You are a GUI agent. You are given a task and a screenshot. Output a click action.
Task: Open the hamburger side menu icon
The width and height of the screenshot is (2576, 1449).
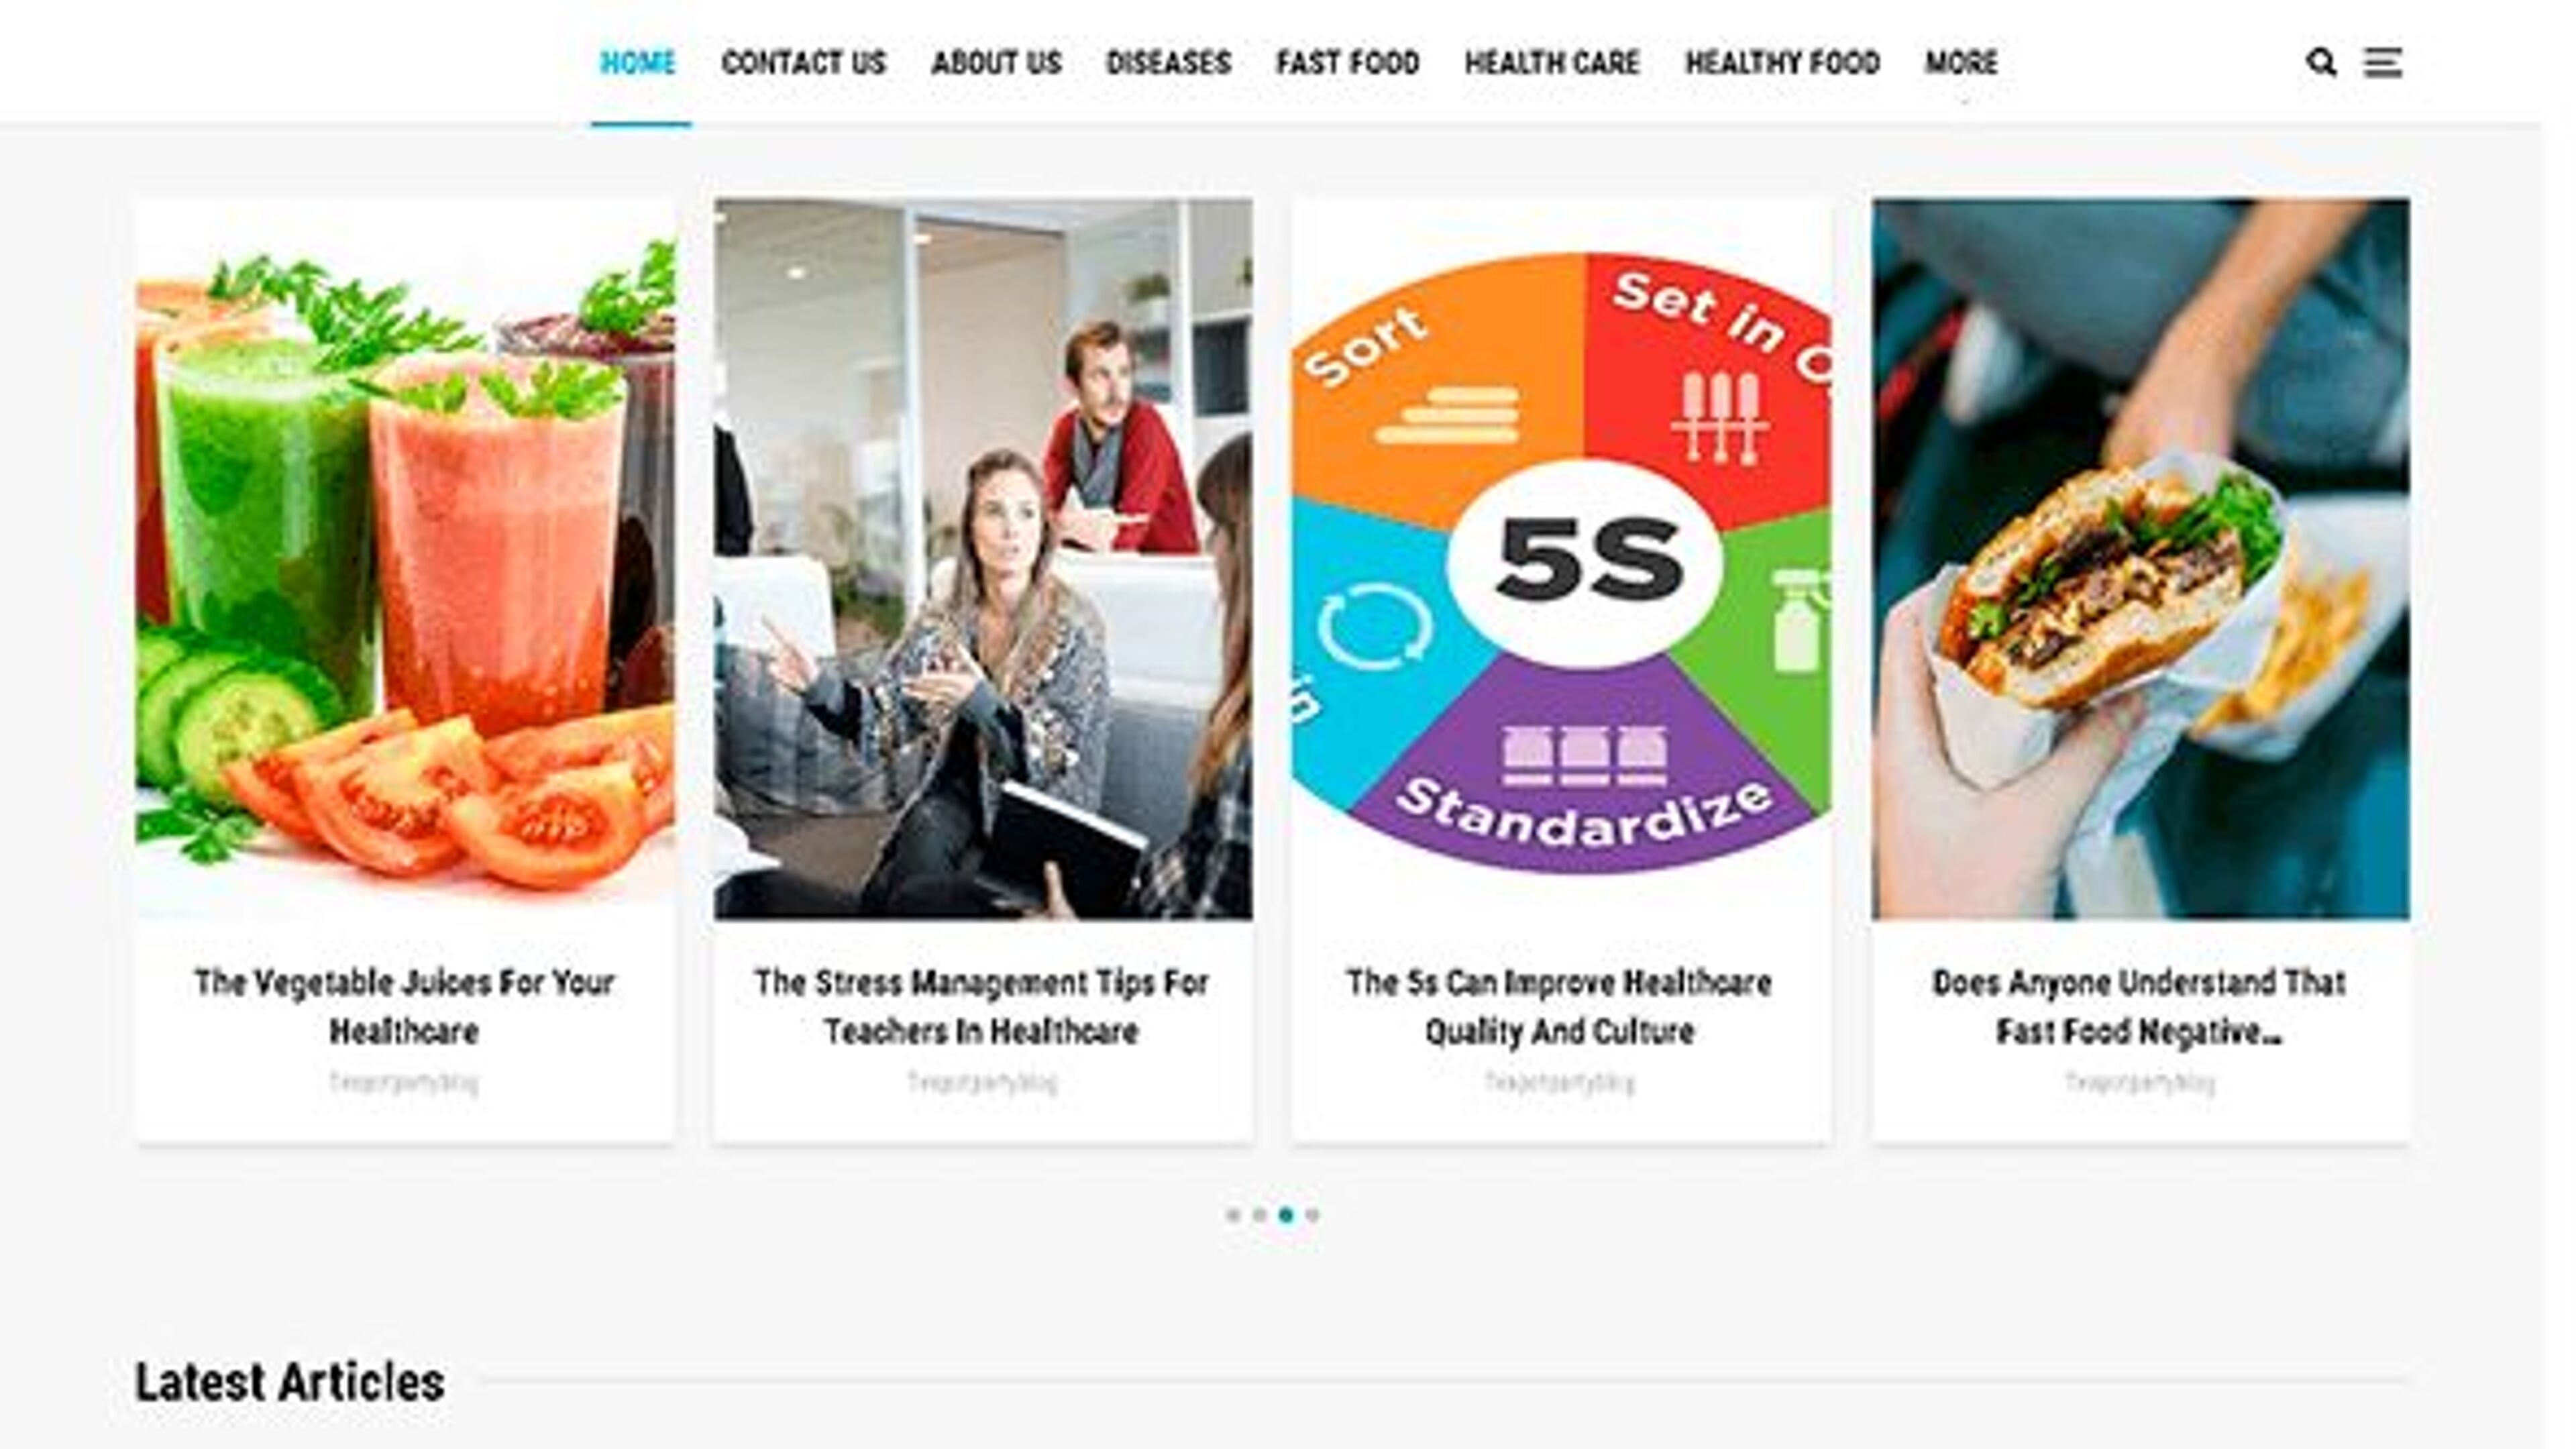pos(2383,63)
